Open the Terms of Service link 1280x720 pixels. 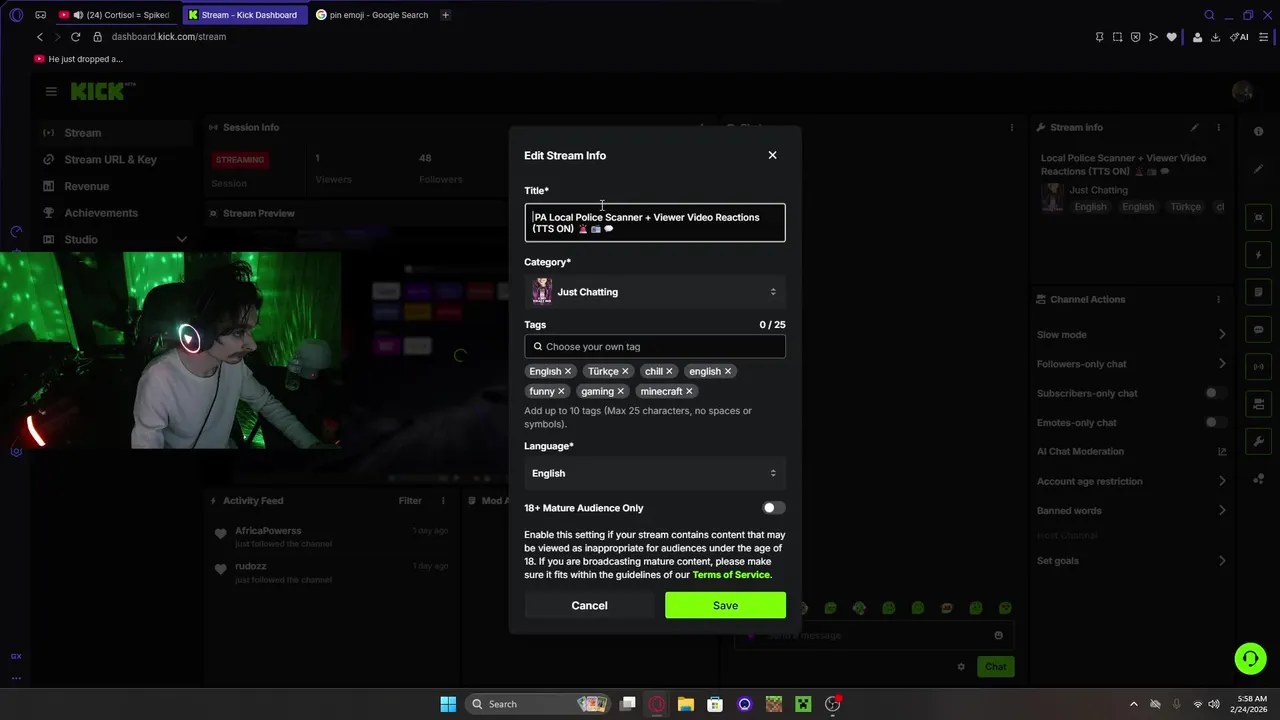click(731, 575)
